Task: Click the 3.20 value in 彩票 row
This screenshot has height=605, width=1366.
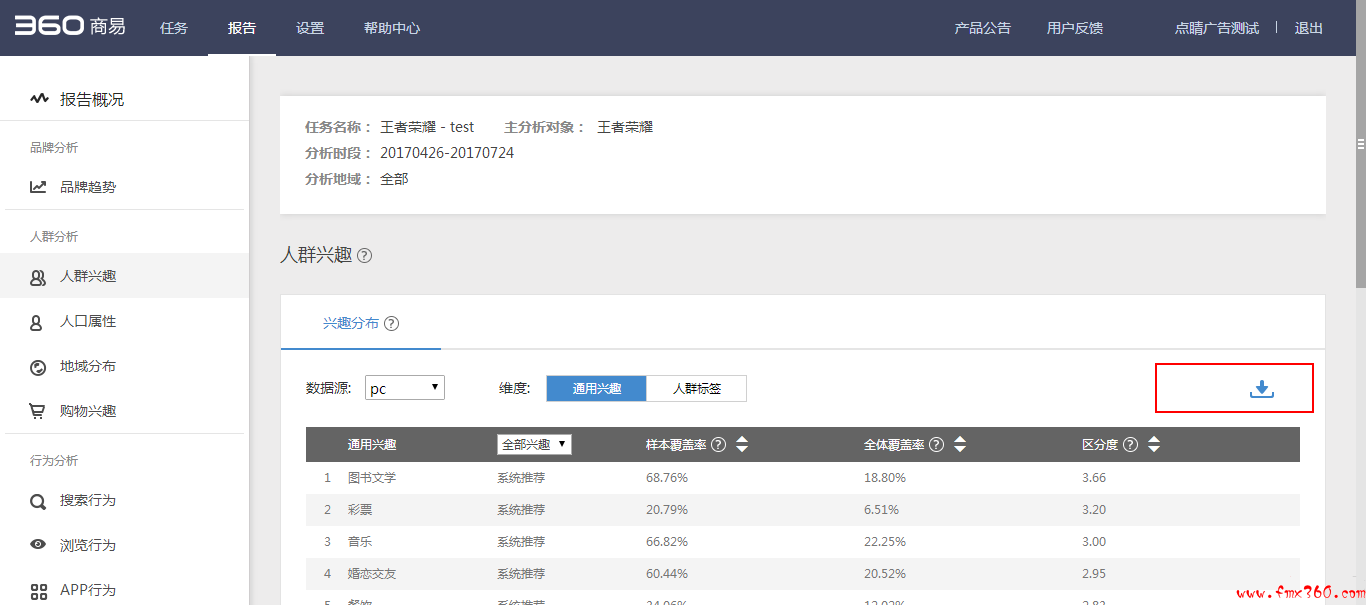Action: (1094, 510)
